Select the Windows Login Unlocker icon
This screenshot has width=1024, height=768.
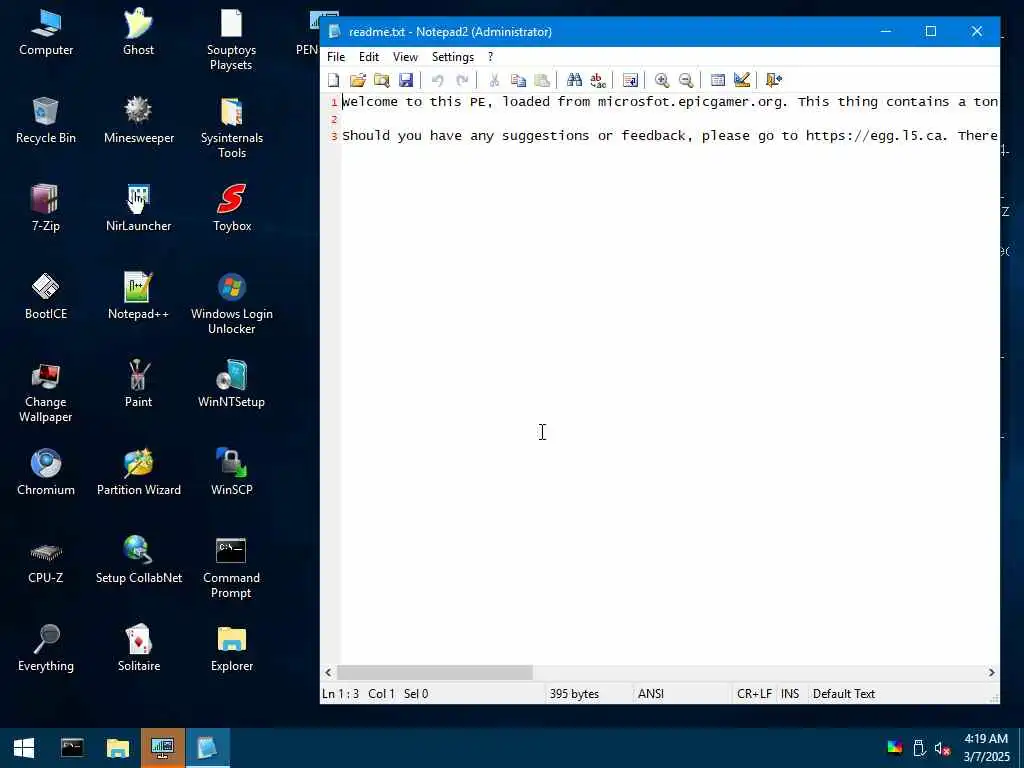pyautogui.click(x=231, y=303)
